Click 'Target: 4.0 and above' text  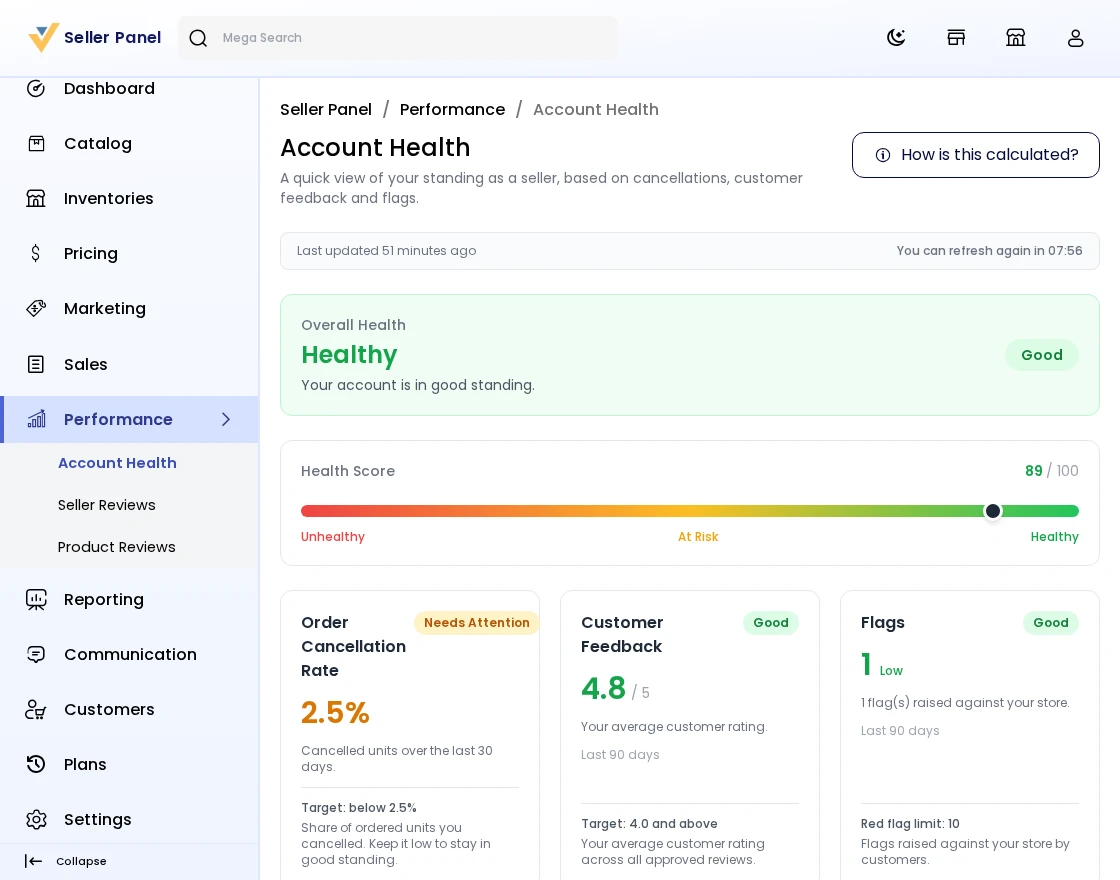pyautogui.click(x=649, y=824)
